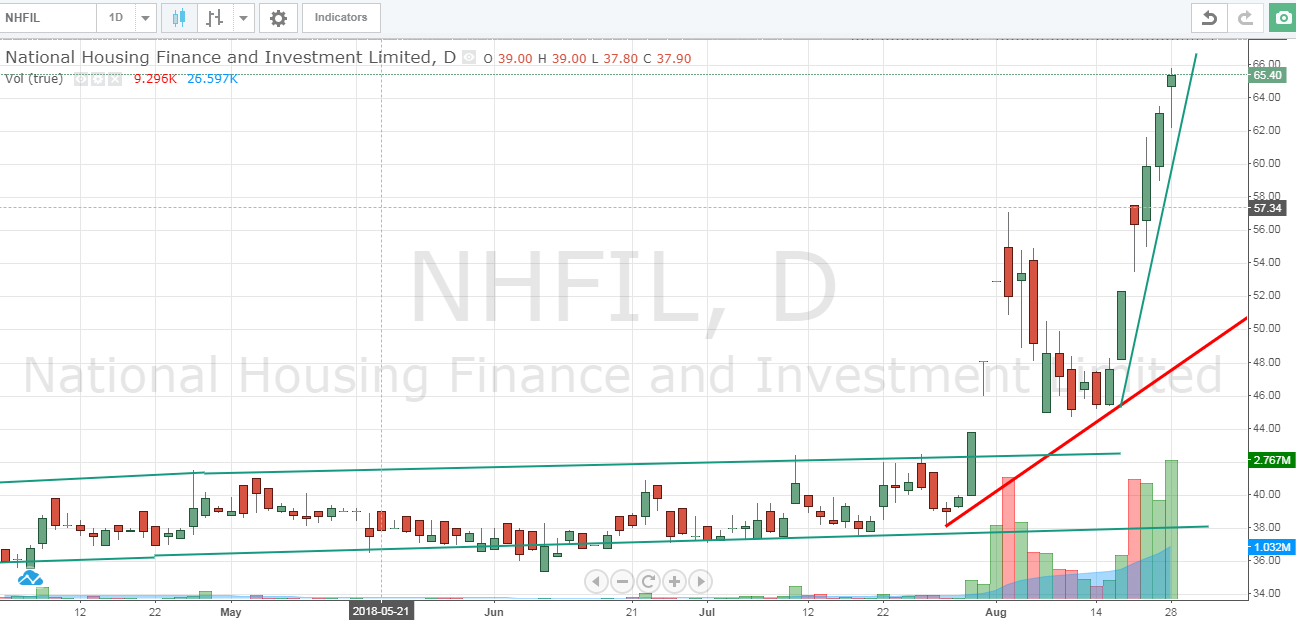Click the 65.40 current price label
This screenshot has height=620, width=1296.
pyautogui.click(x=1267, y=75)
